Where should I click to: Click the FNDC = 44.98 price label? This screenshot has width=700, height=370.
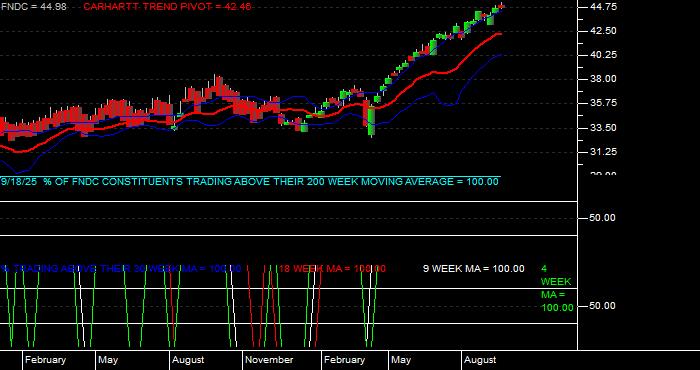tap(33, 7)
